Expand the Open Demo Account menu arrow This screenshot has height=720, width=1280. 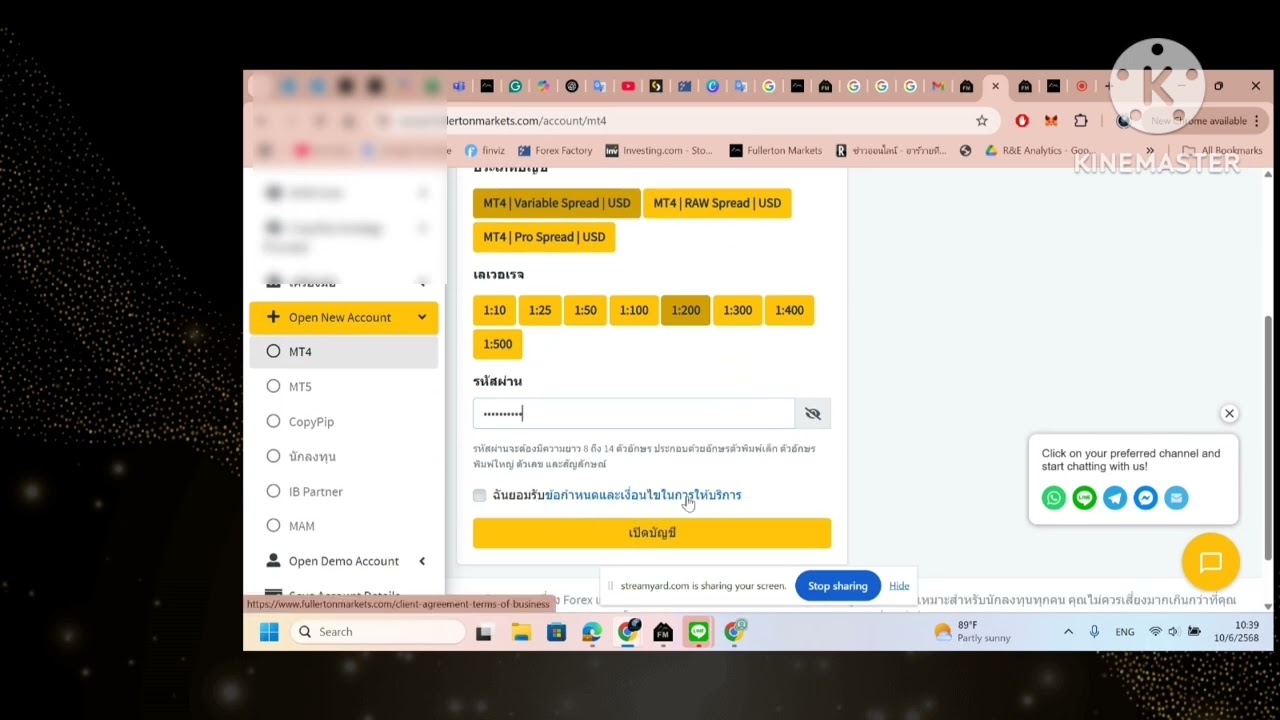coord(422,561)
